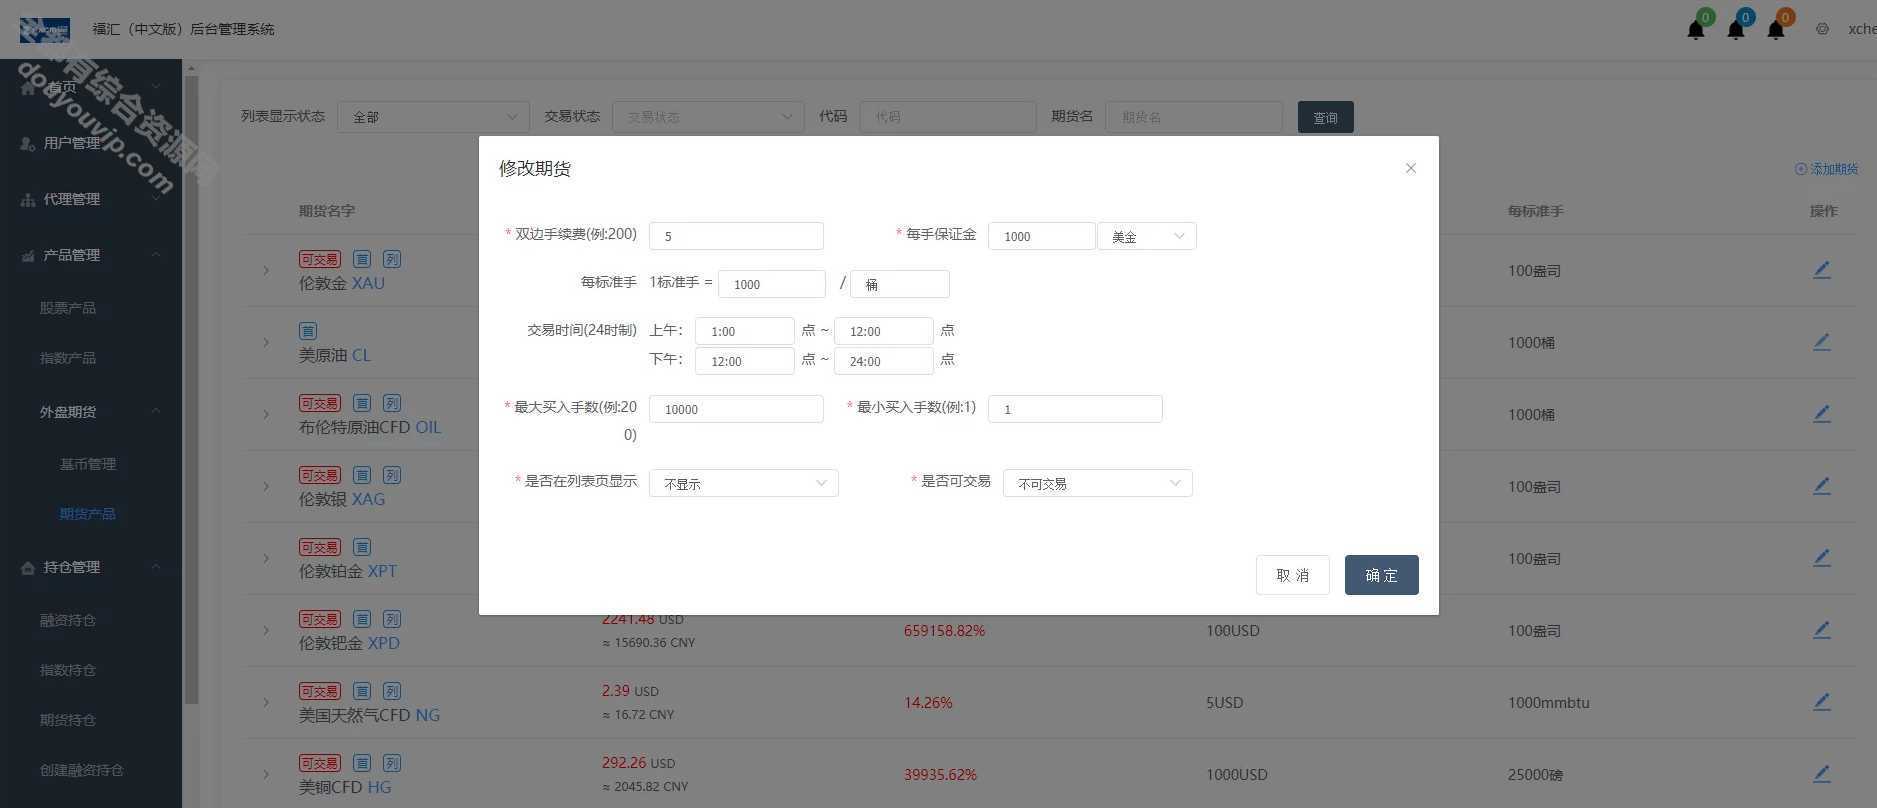This screenshot has width=1877, height=808.
Task: Click the 最小买入手数 input field
Action: pyautogui.click(x=1075, y=409)
